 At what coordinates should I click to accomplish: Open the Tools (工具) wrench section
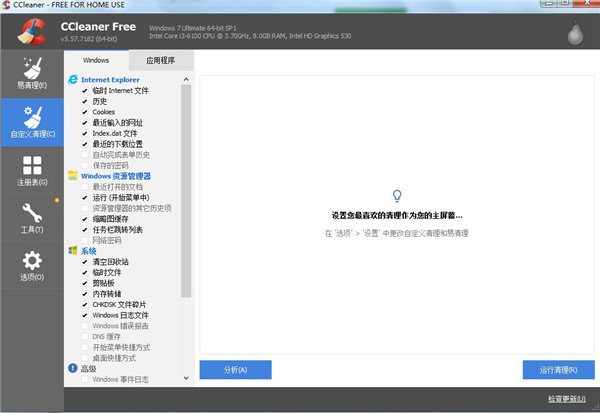[32, 218]
